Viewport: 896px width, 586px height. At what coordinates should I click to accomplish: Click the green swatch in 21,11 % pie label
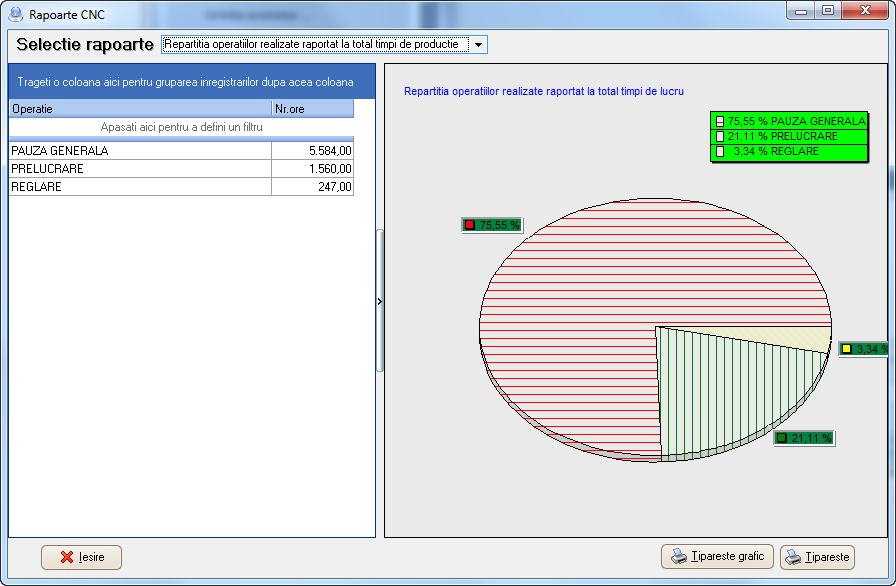(x=782, y=438)
